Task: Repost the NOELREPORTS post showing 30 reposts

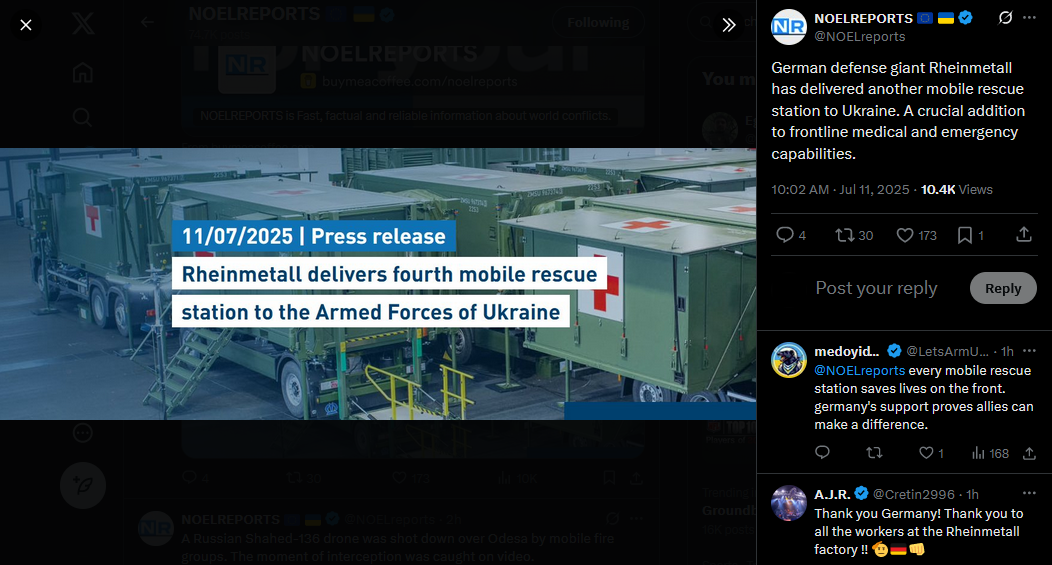Action: coord(854,235)
